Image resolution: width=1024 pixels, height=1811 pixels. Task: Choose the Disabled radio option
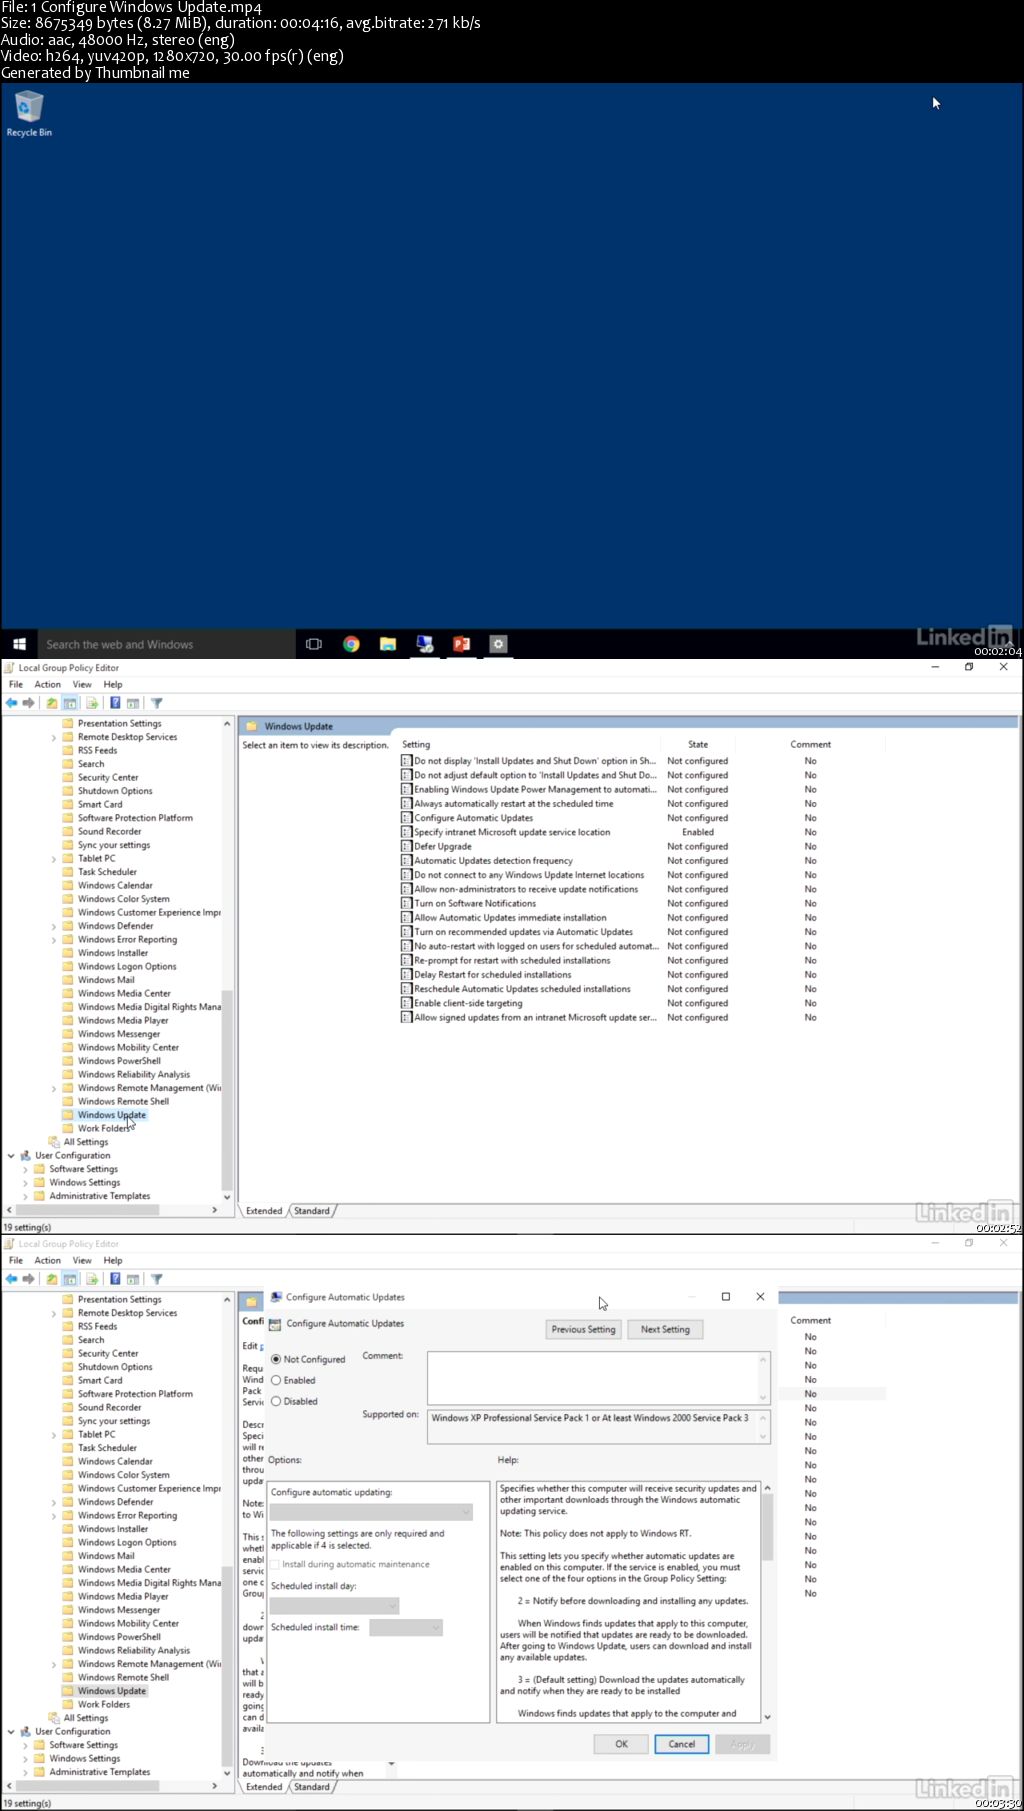(276, 1401)
